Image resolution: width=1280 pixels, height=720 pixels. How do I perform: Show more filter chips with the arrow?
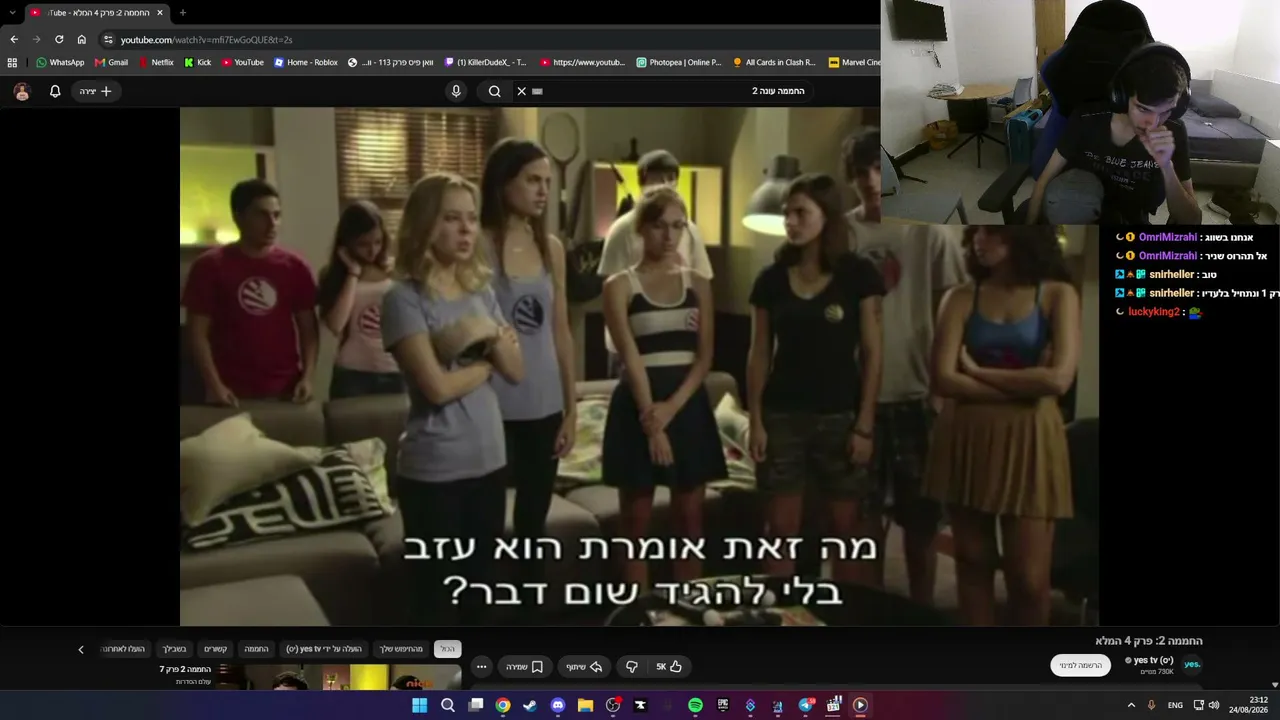pos(81,649)
